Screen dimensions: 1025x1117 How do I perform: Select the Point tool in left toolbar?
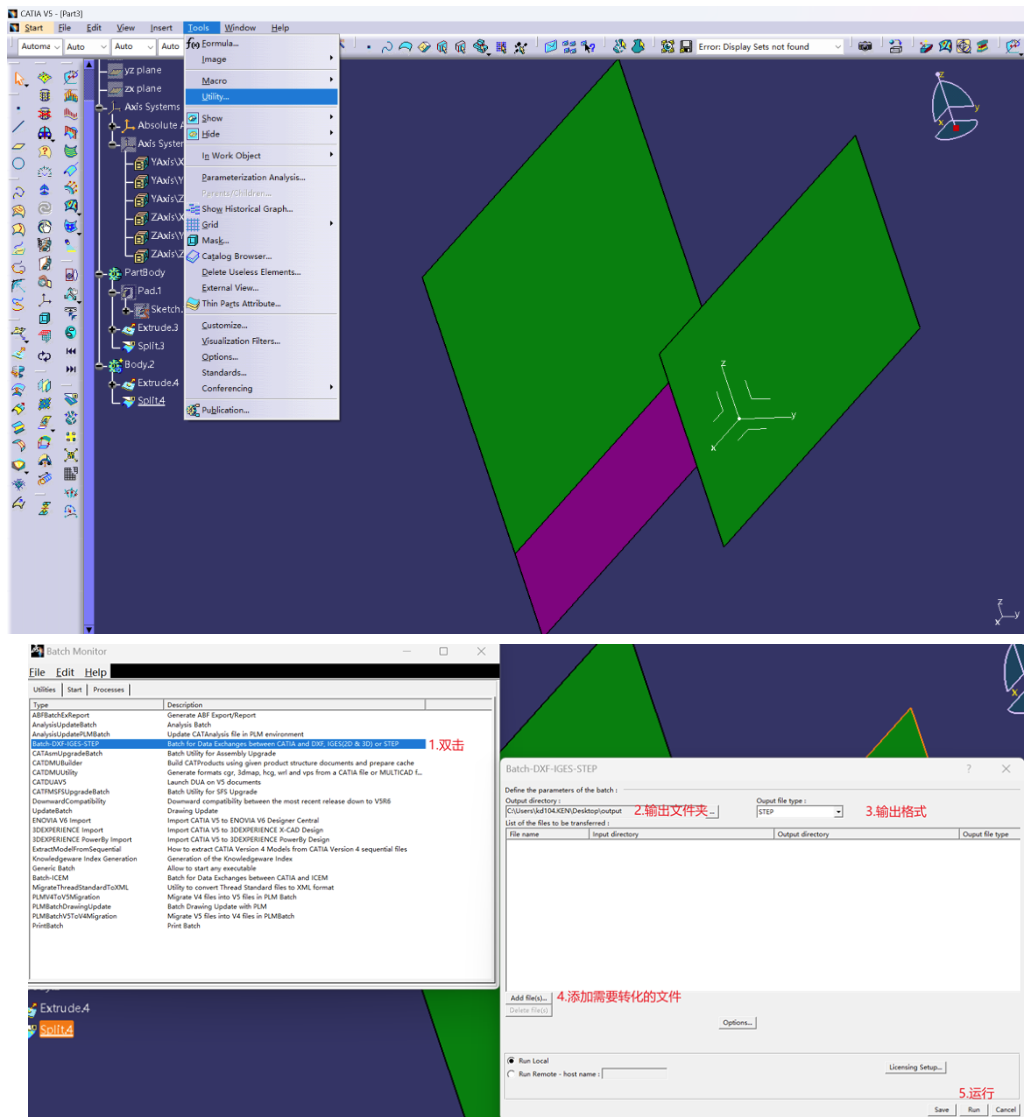(x=19, y=109)
